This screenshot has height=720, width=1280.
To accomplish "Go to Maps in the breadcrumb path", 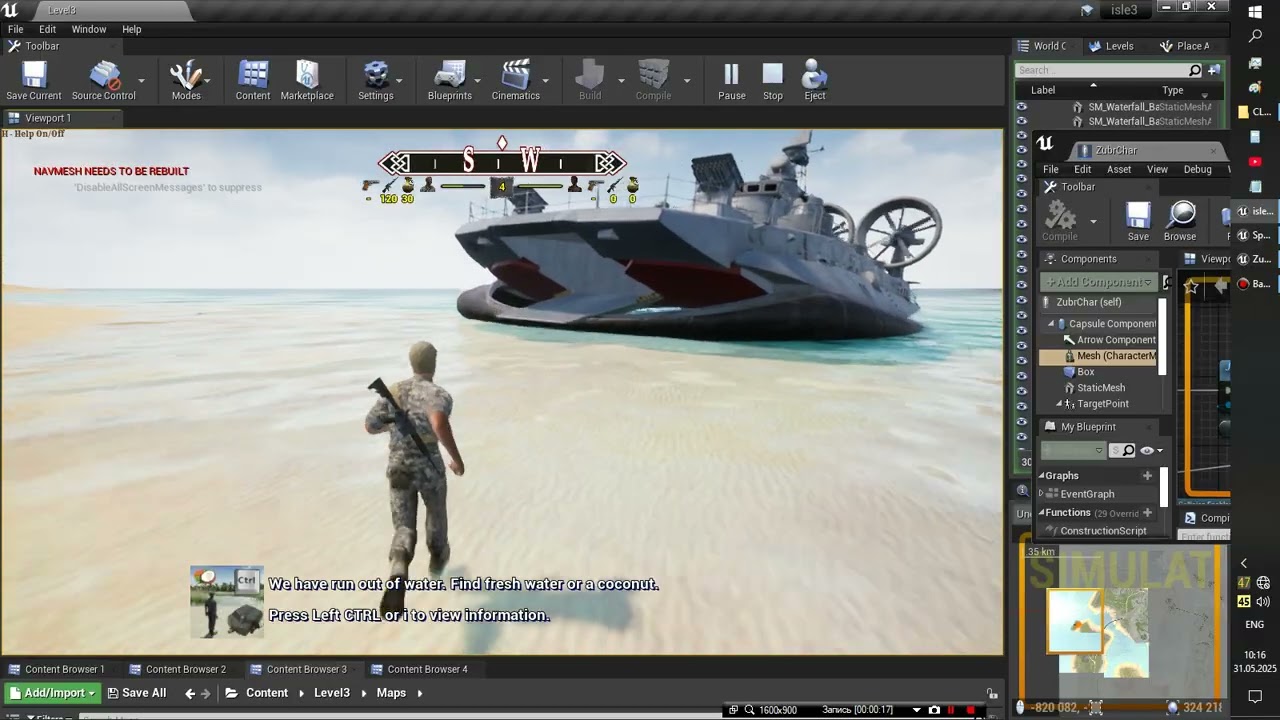I will [x=391, y=693].
